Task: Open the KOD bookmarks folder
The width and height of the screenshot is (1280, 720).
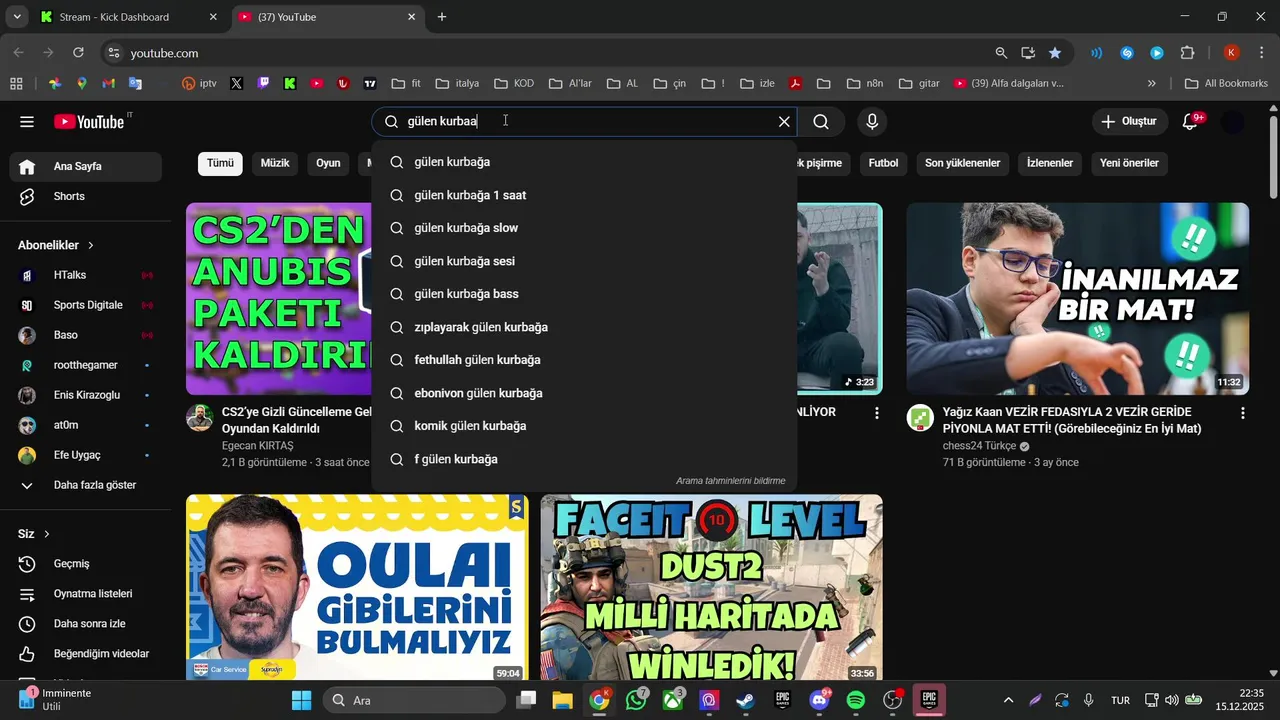Action: pyautogui.click(x=514, y=84)
